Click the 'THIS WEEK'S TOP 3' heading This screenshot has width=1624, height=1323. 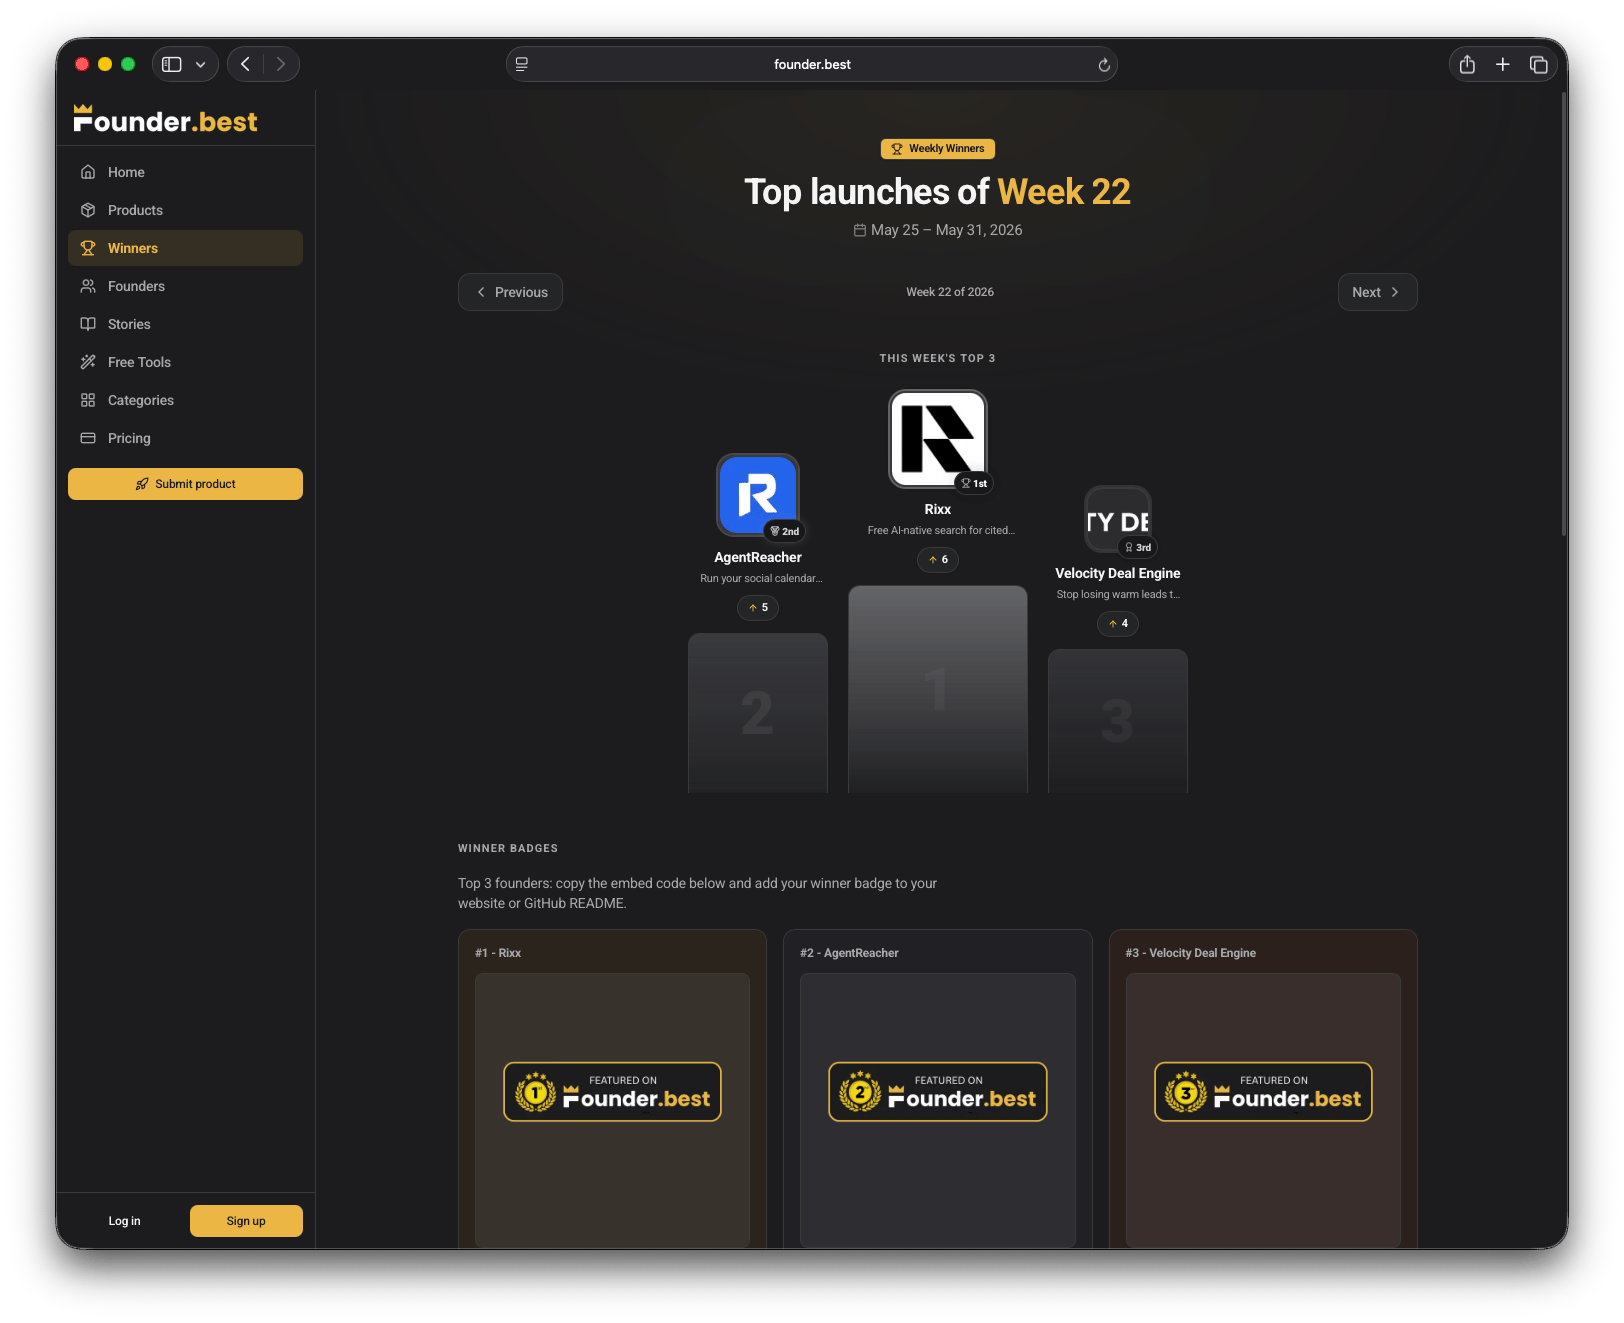[938, 358]
